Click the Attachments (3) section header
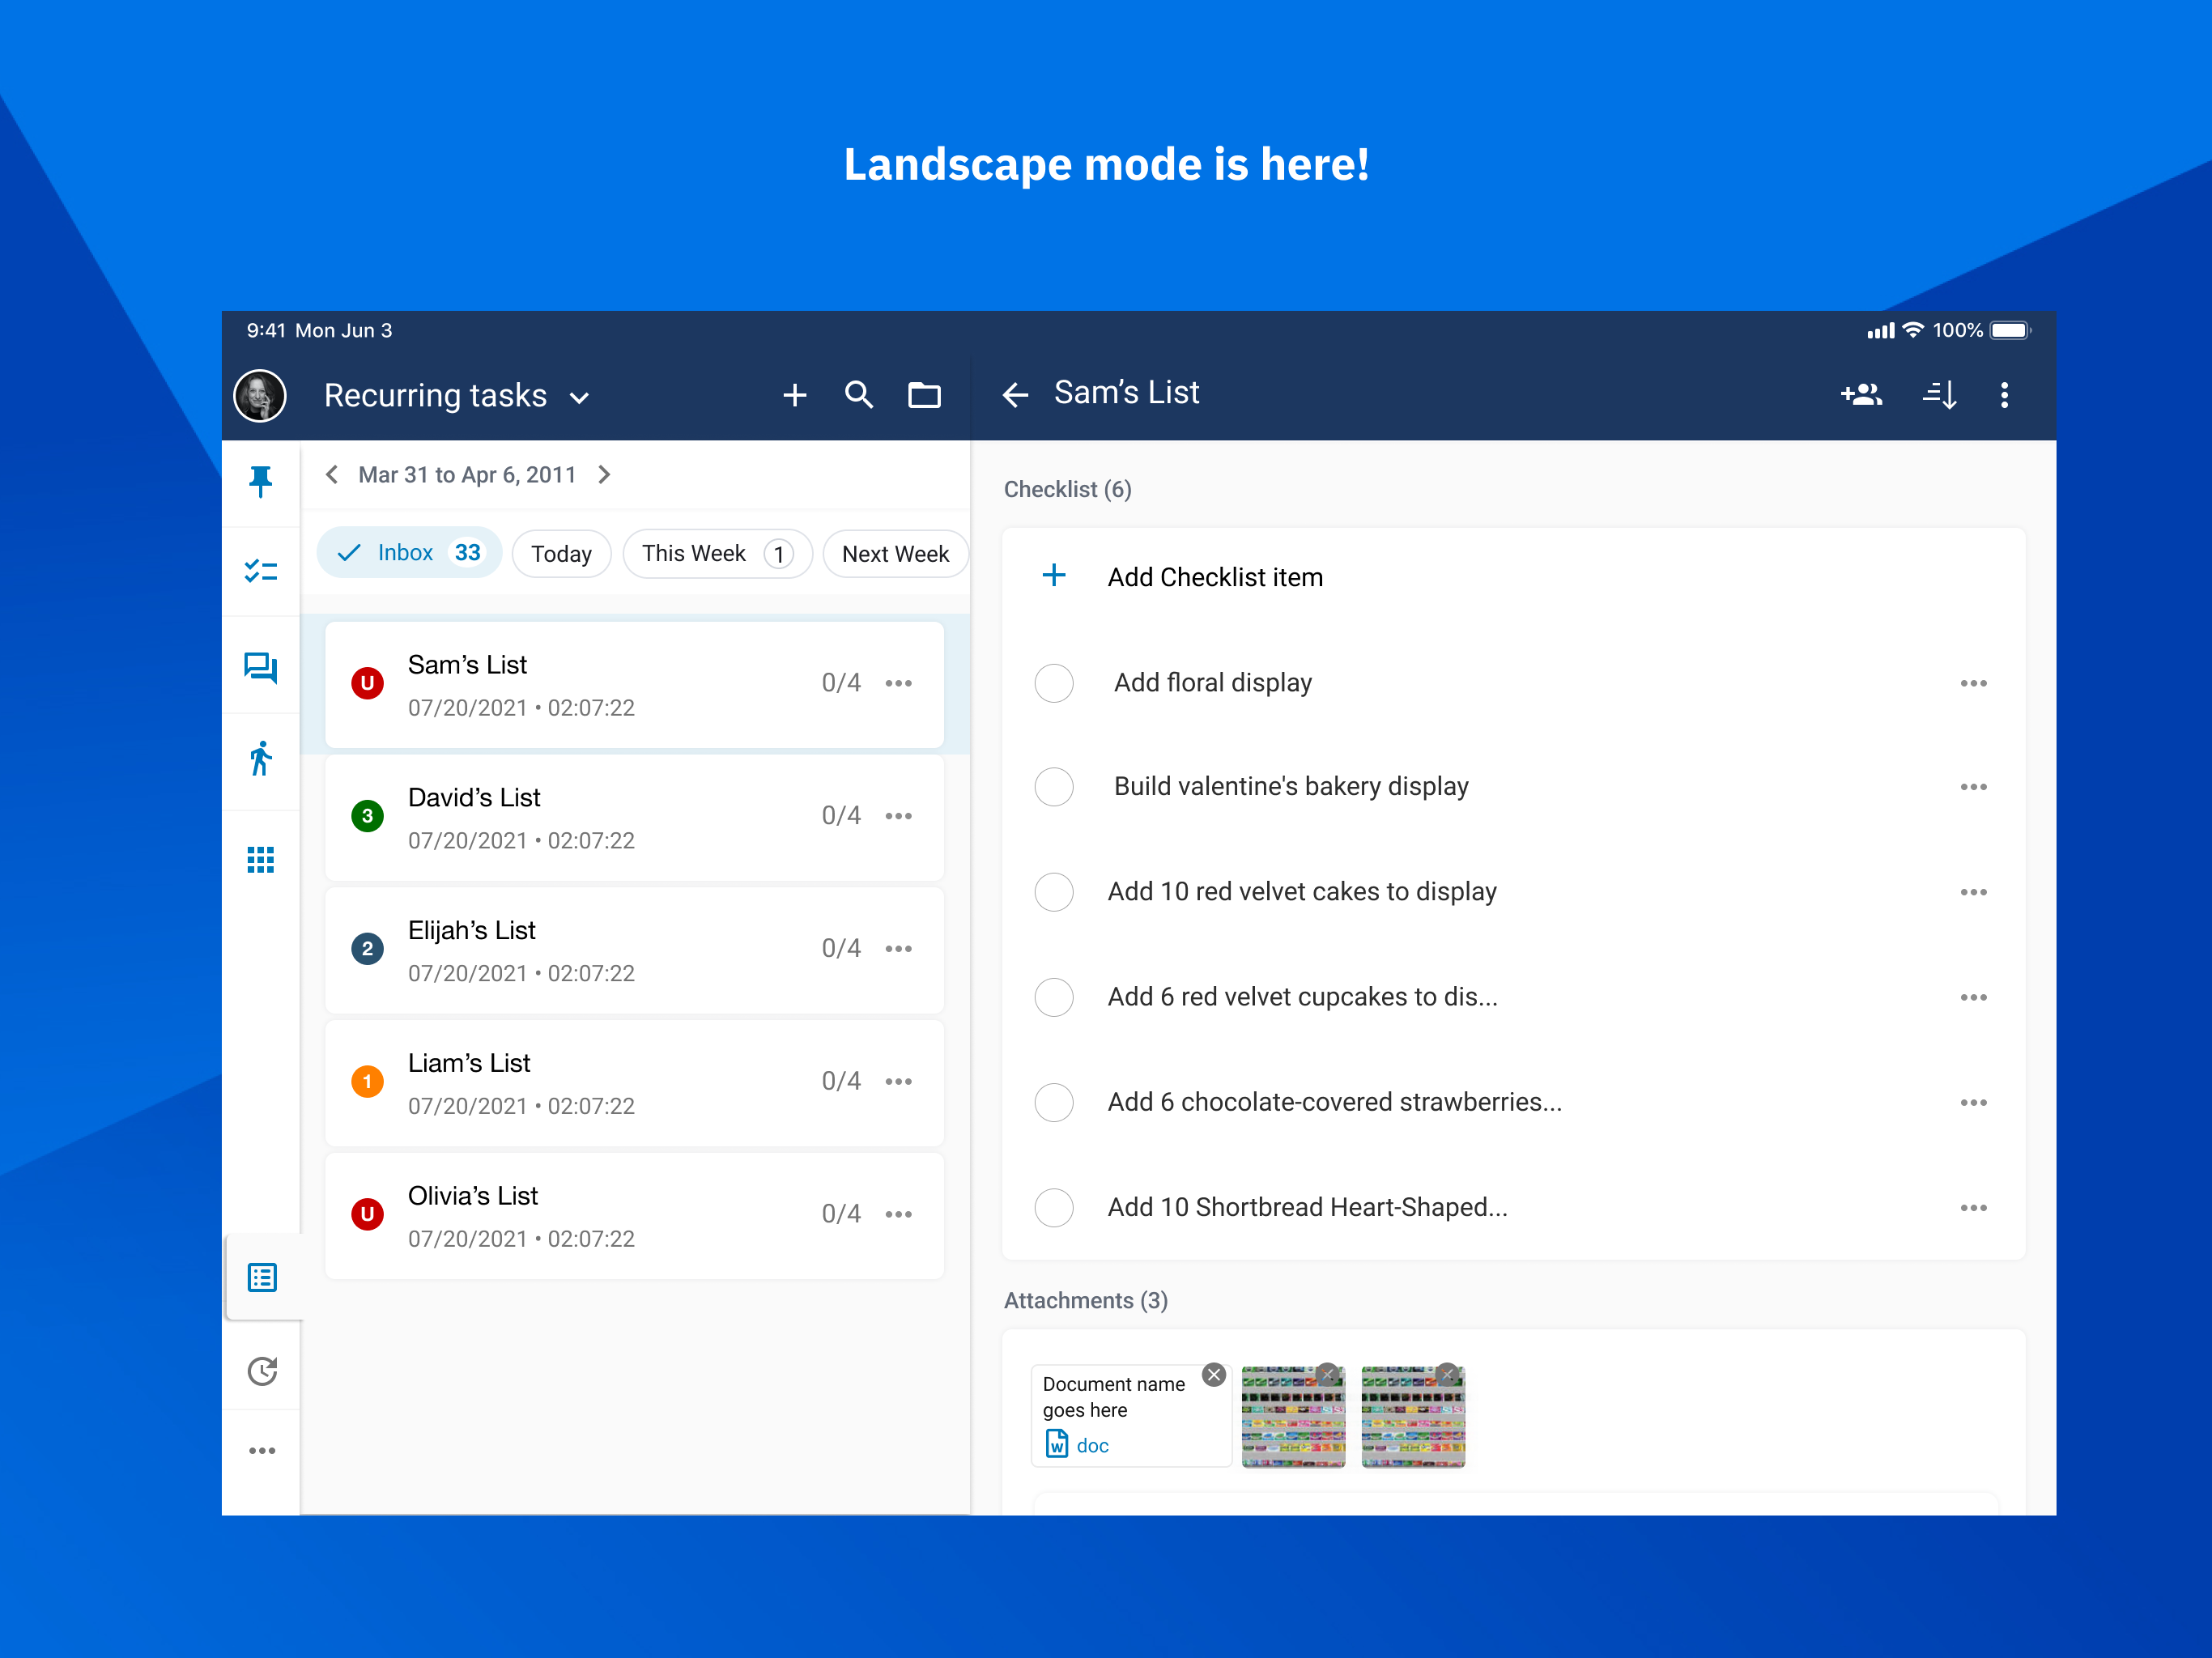Viewport: 2212px width, 1658px height. 1085,1300
